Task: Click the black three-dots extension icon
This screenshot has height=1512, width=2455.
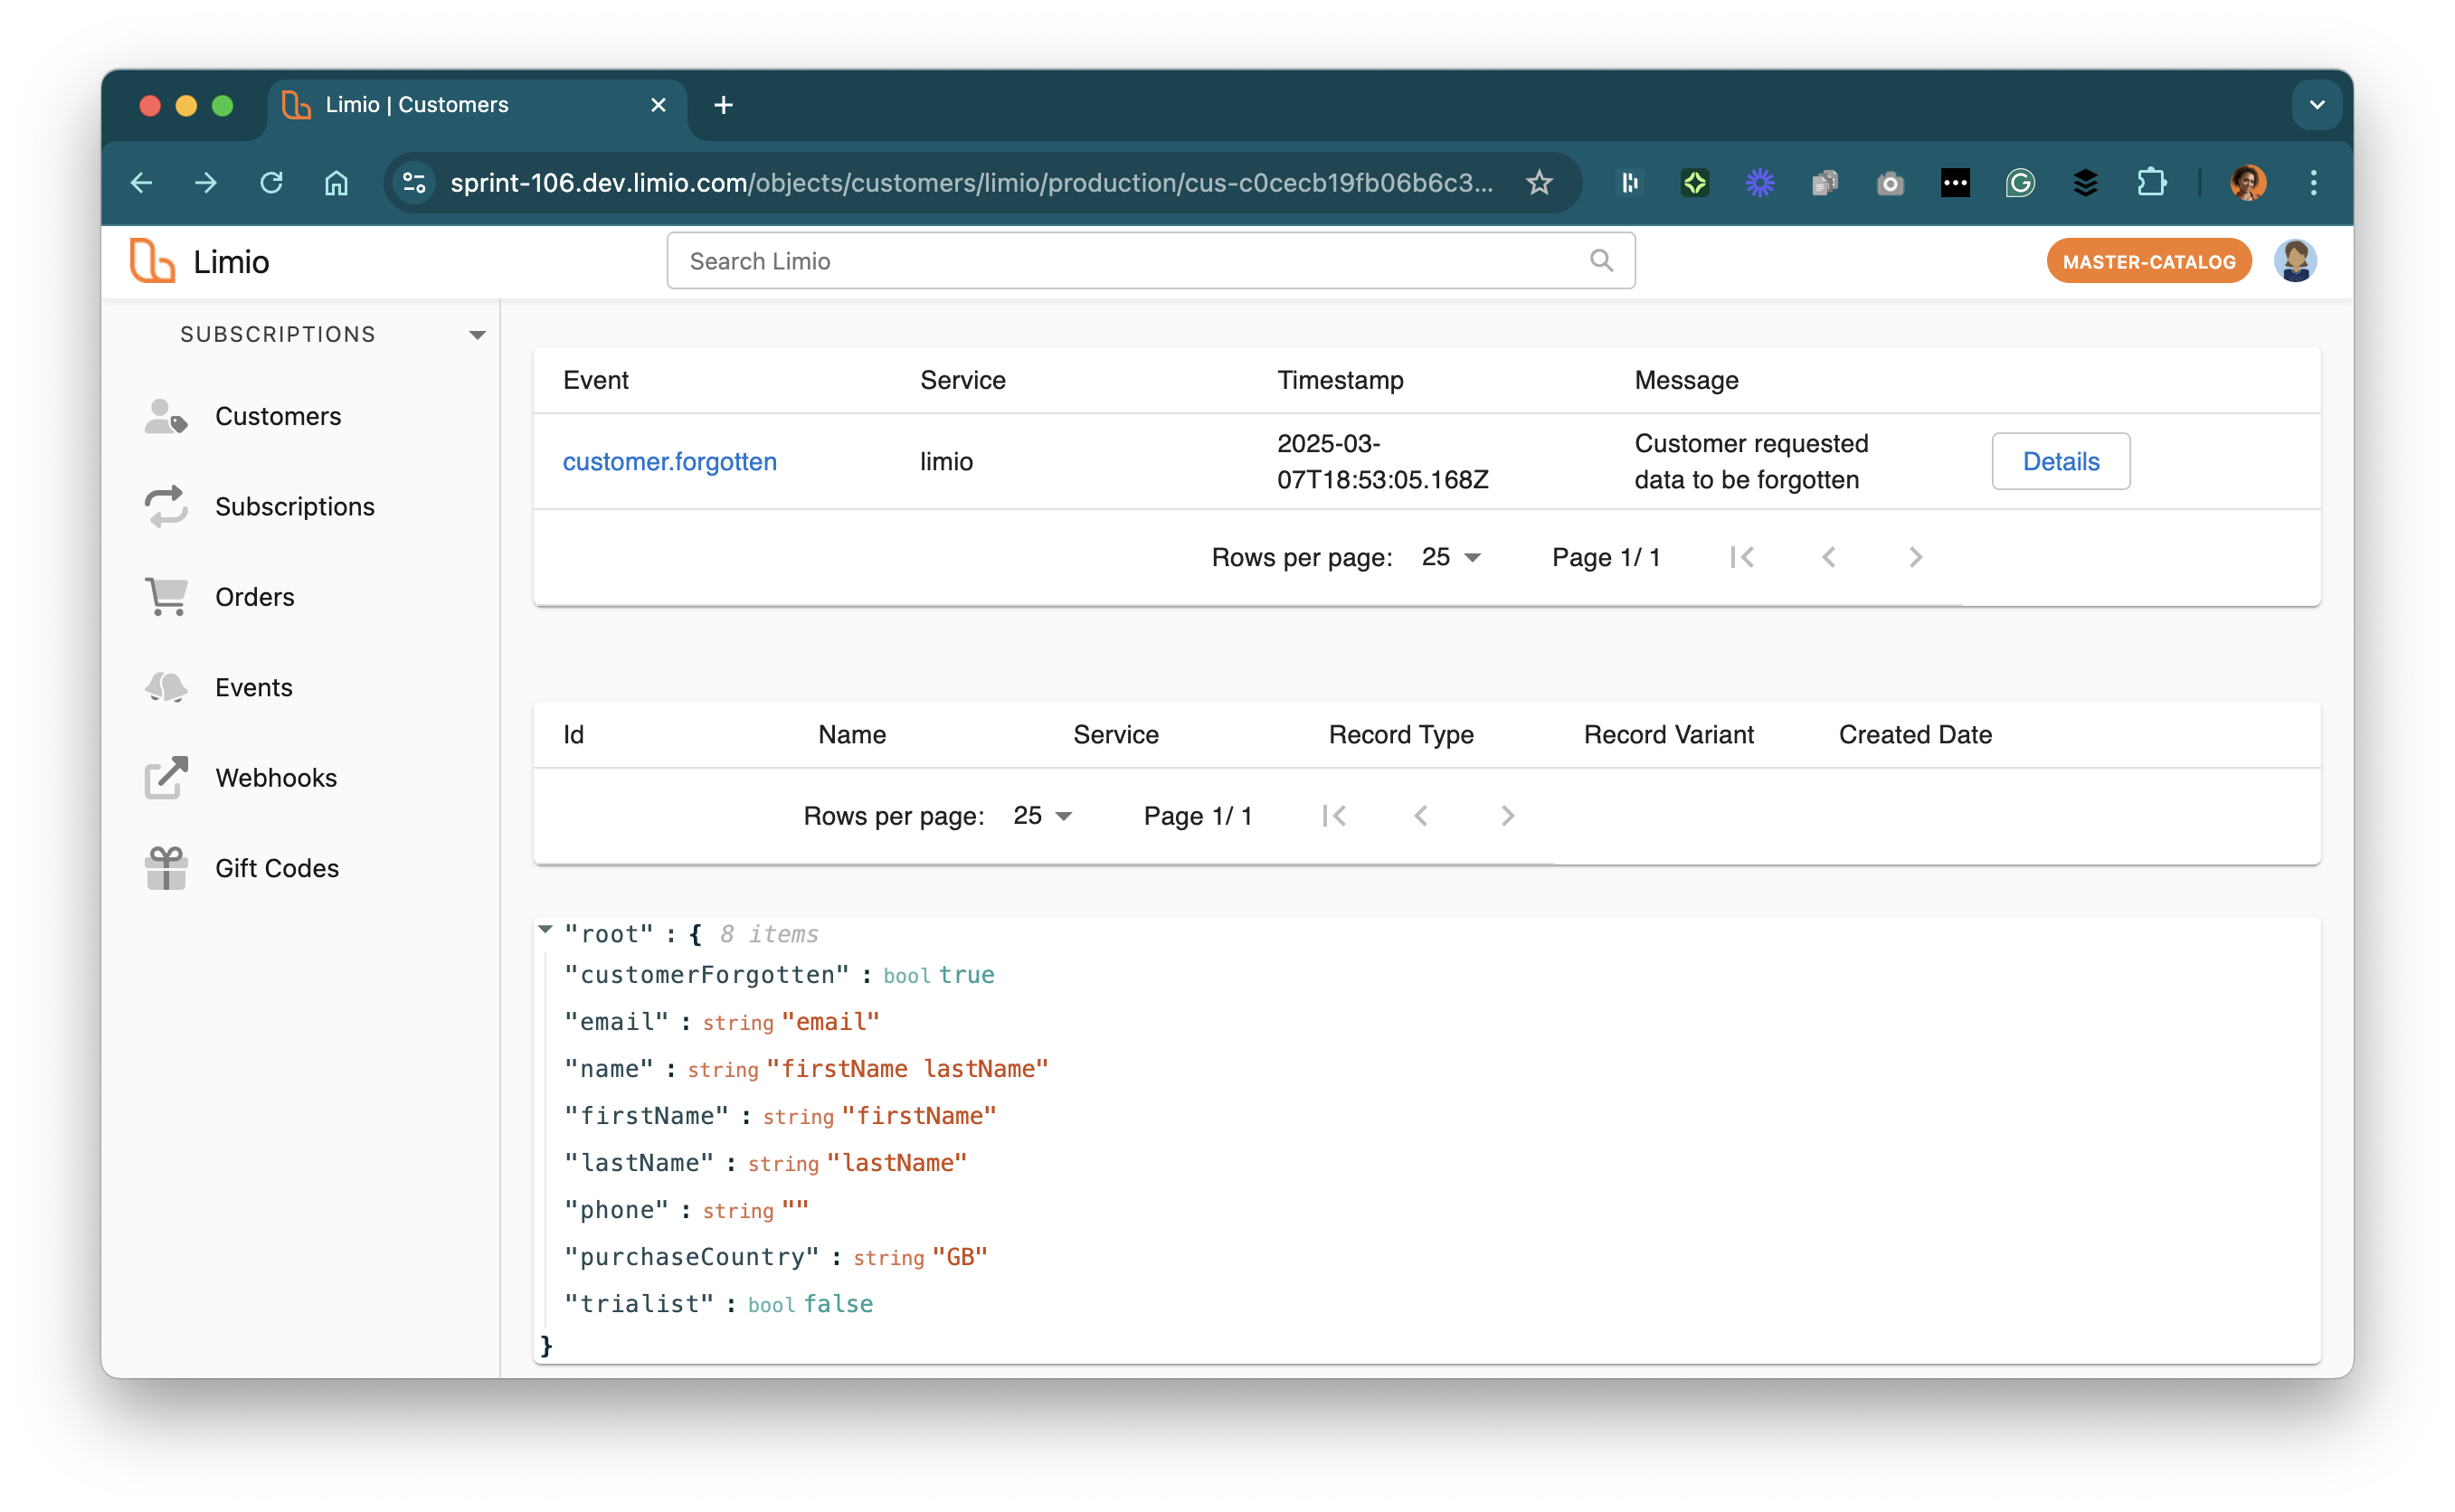Action: click(1955, 183)
